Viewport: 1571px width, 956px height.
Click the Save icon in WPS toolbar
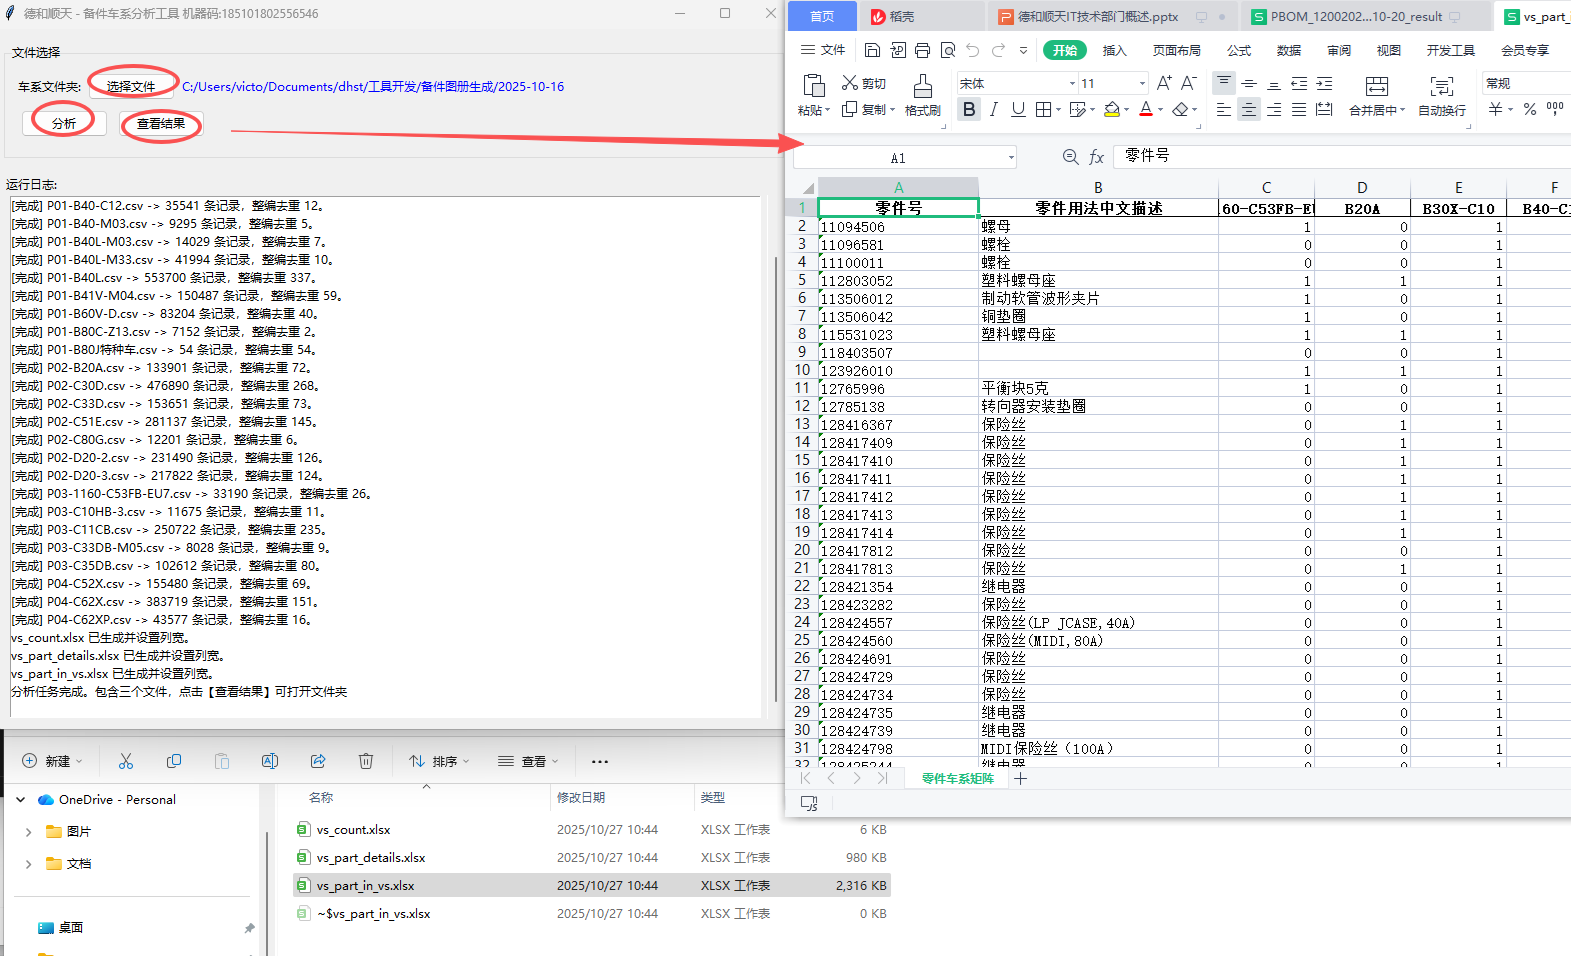click(872, 50)
